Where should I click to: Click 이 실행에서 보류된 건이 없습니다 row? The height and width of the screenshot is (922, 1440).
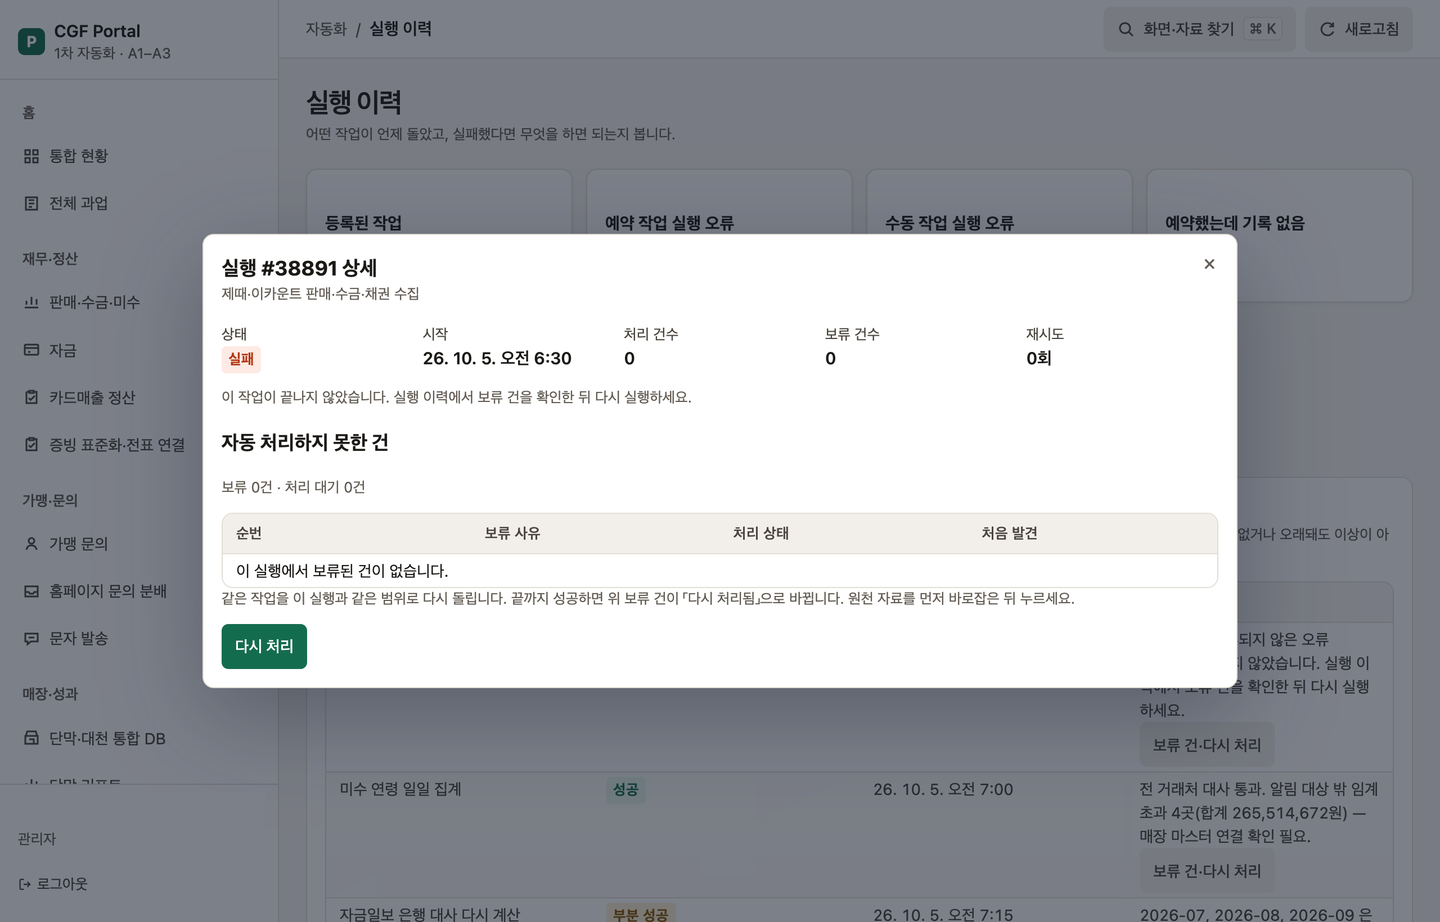point(719,571)
